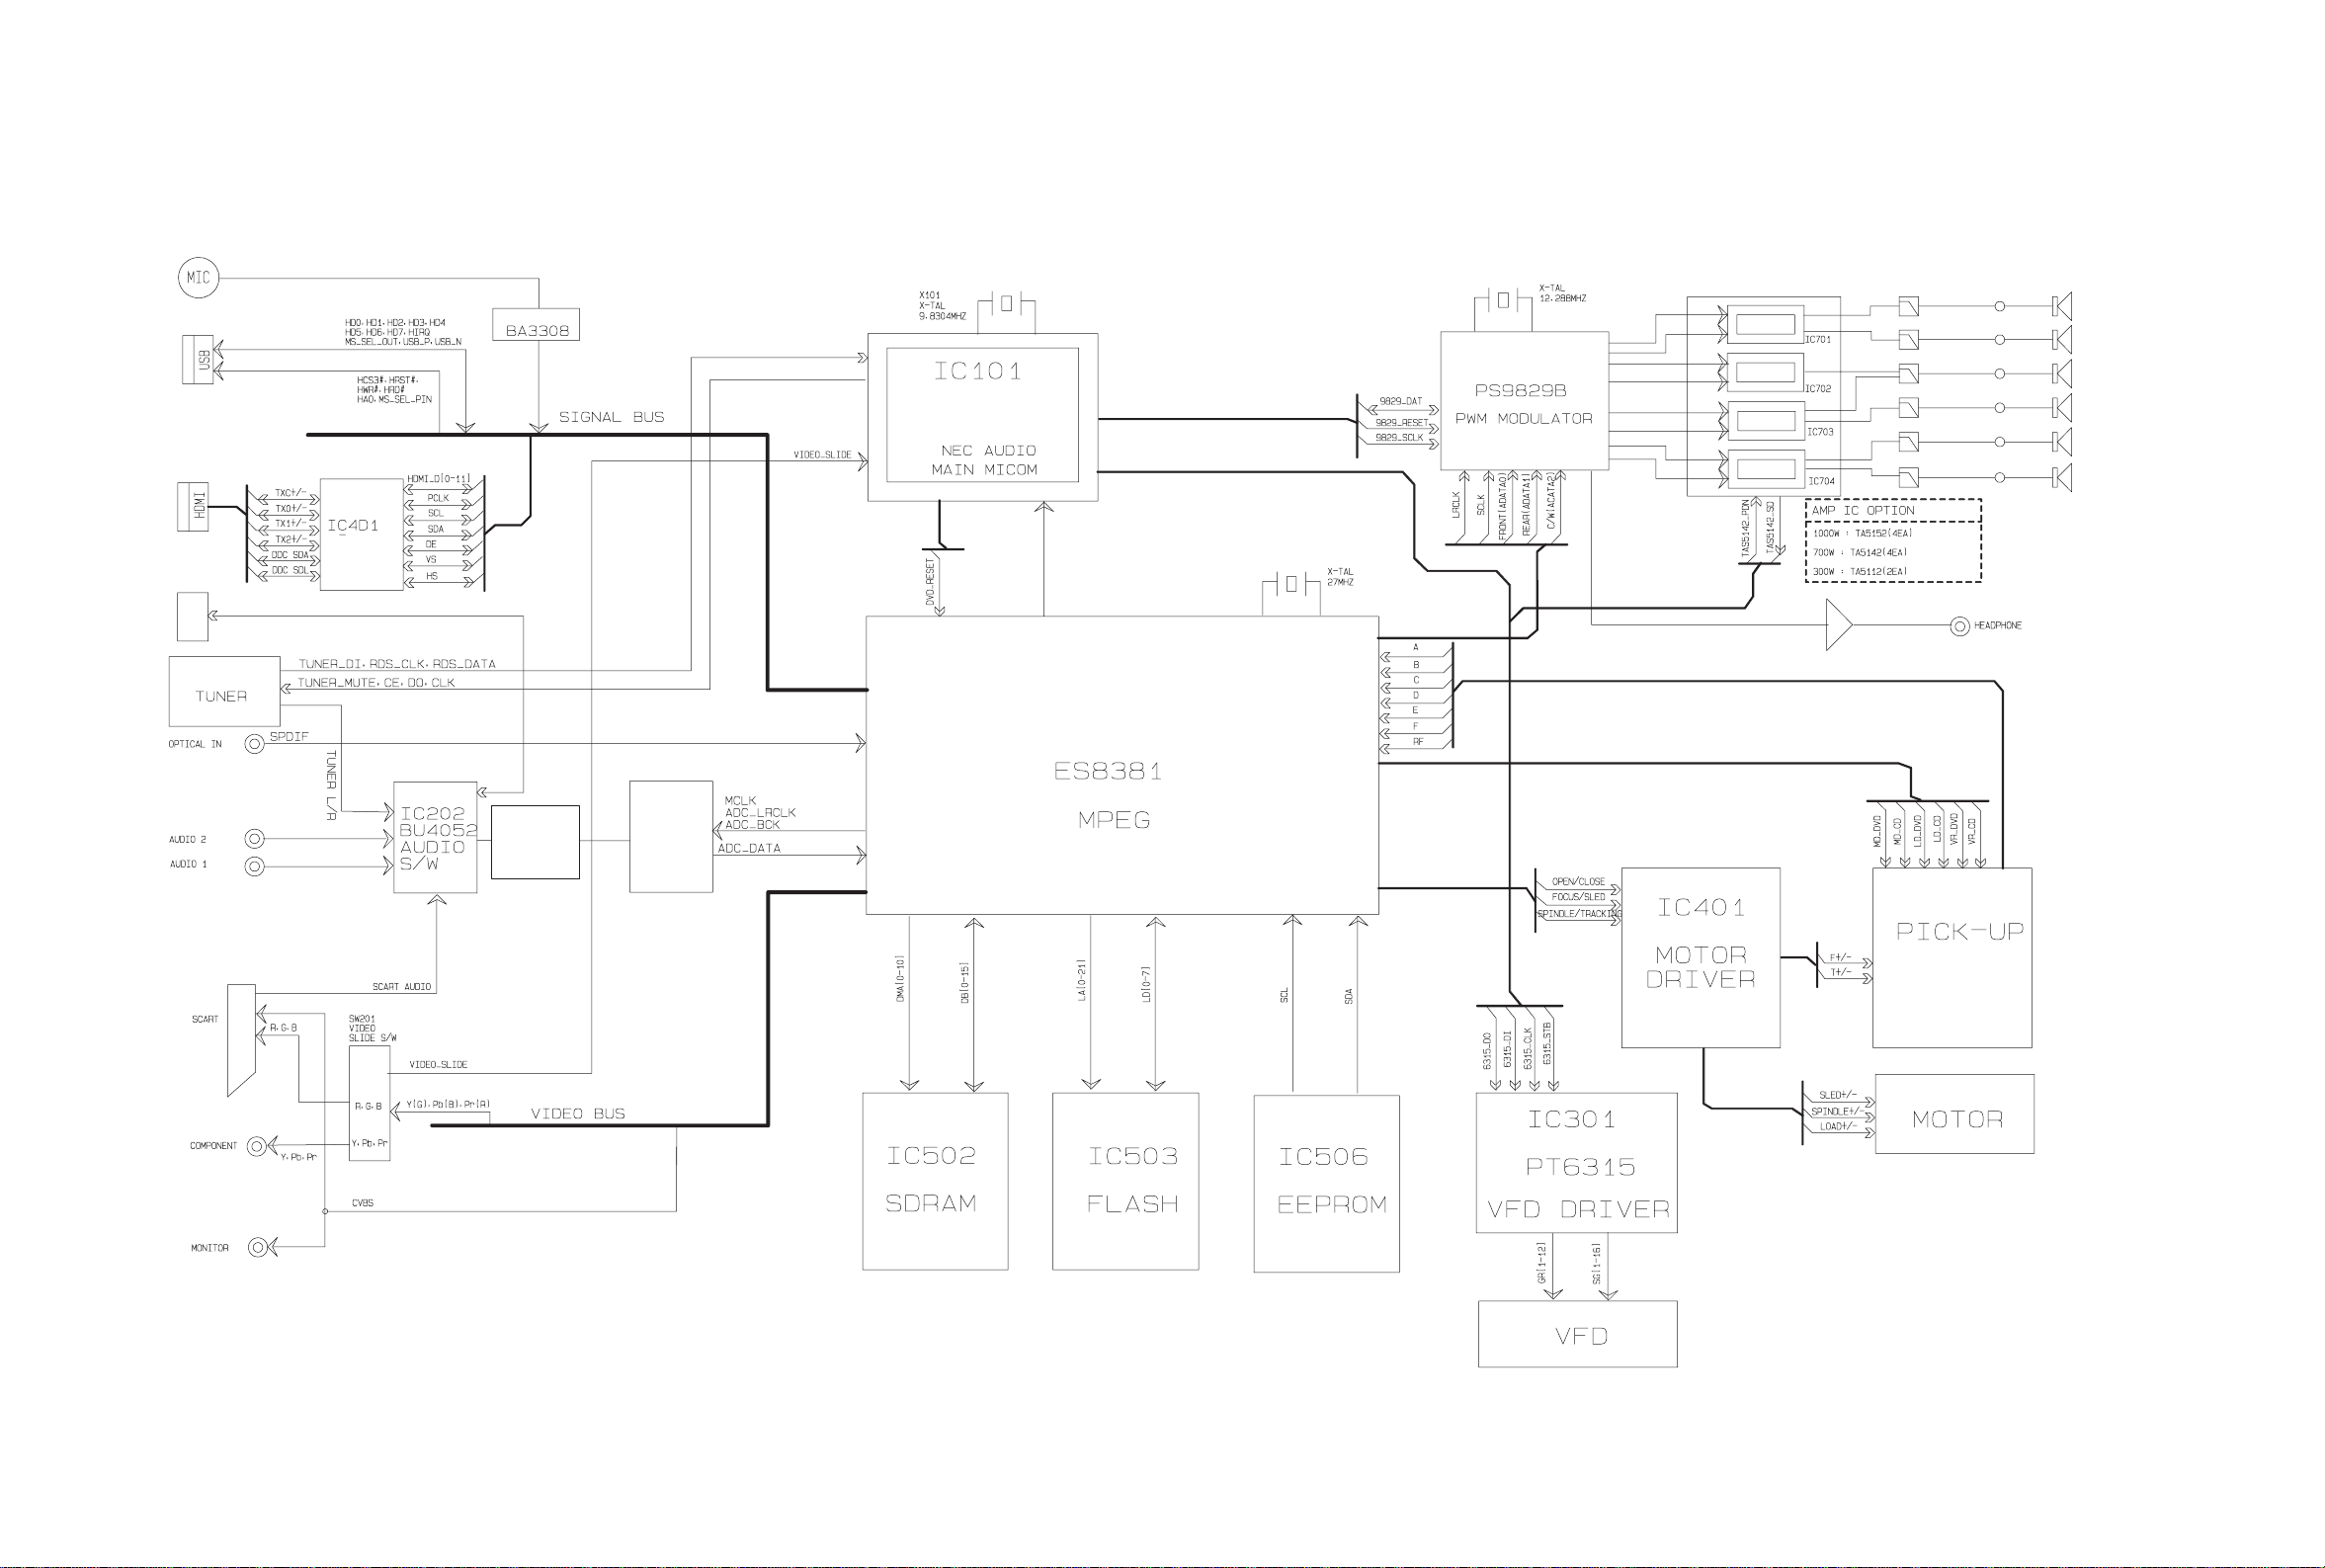Click the 'TUNER_DI, RDS_CLK, RDS_DATA' label
Screen dimensions: 2325x1568
pos(396,664)
